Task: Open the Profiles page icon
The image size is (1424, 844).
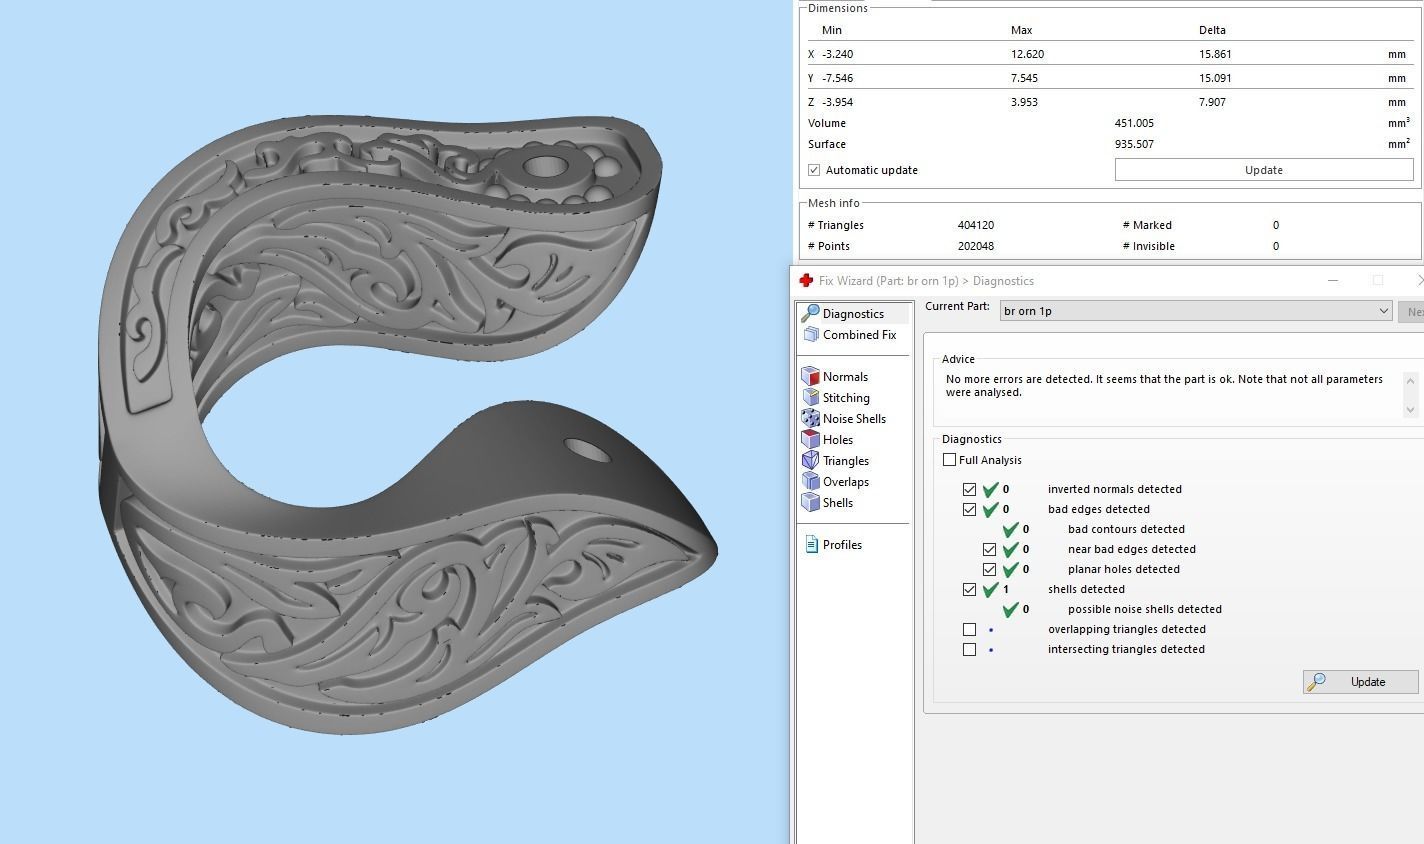Action: [x=811, y=545]
